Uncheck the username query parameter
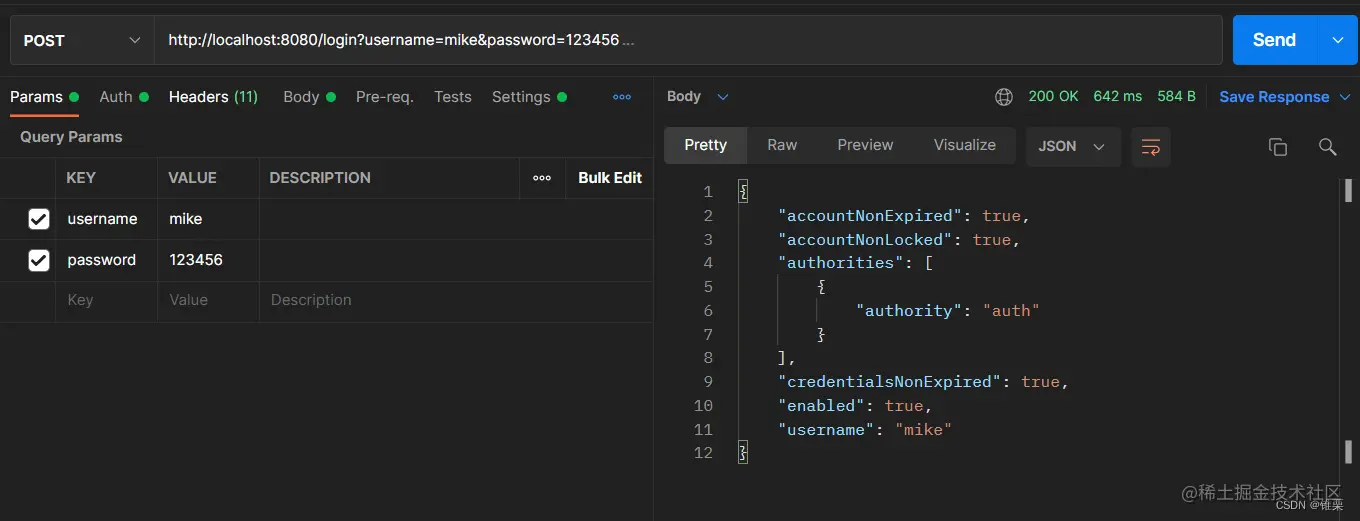Viewport: 1360px width, 521px height. point(39,219)
